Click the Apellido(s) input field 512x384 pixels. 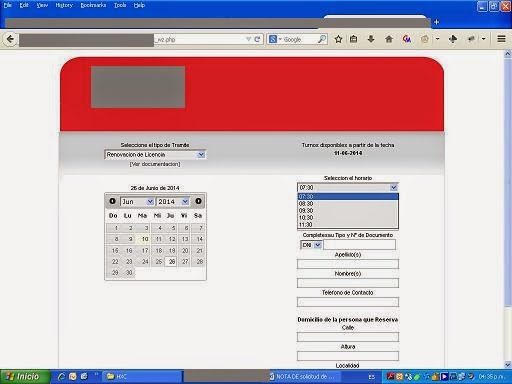click(348, 264)
